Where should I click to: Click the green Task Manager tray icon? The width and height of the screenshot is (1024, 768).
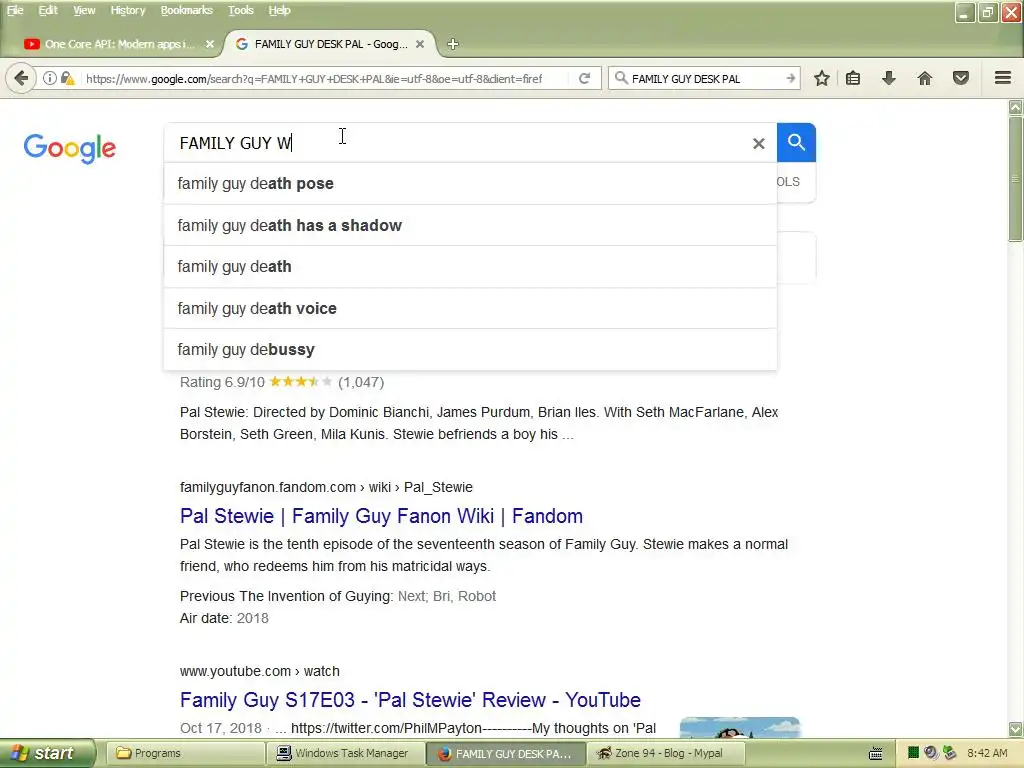[914, 753]
